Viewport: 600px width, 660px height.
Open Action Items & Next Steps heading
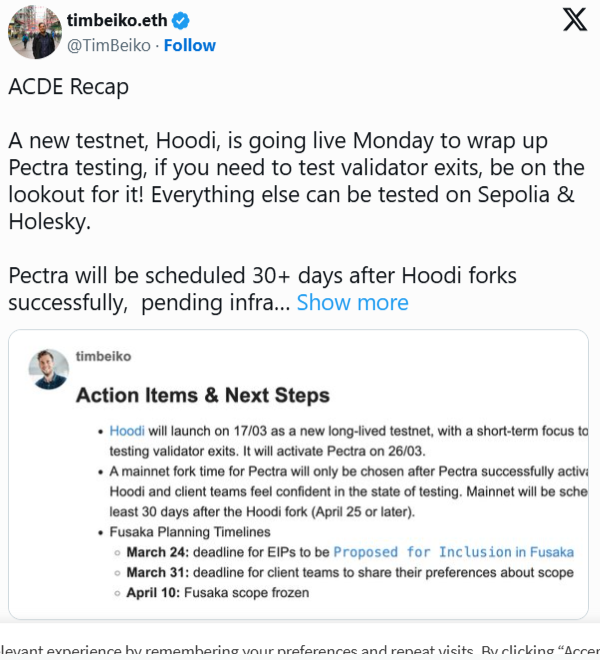[x=203, y=395]
